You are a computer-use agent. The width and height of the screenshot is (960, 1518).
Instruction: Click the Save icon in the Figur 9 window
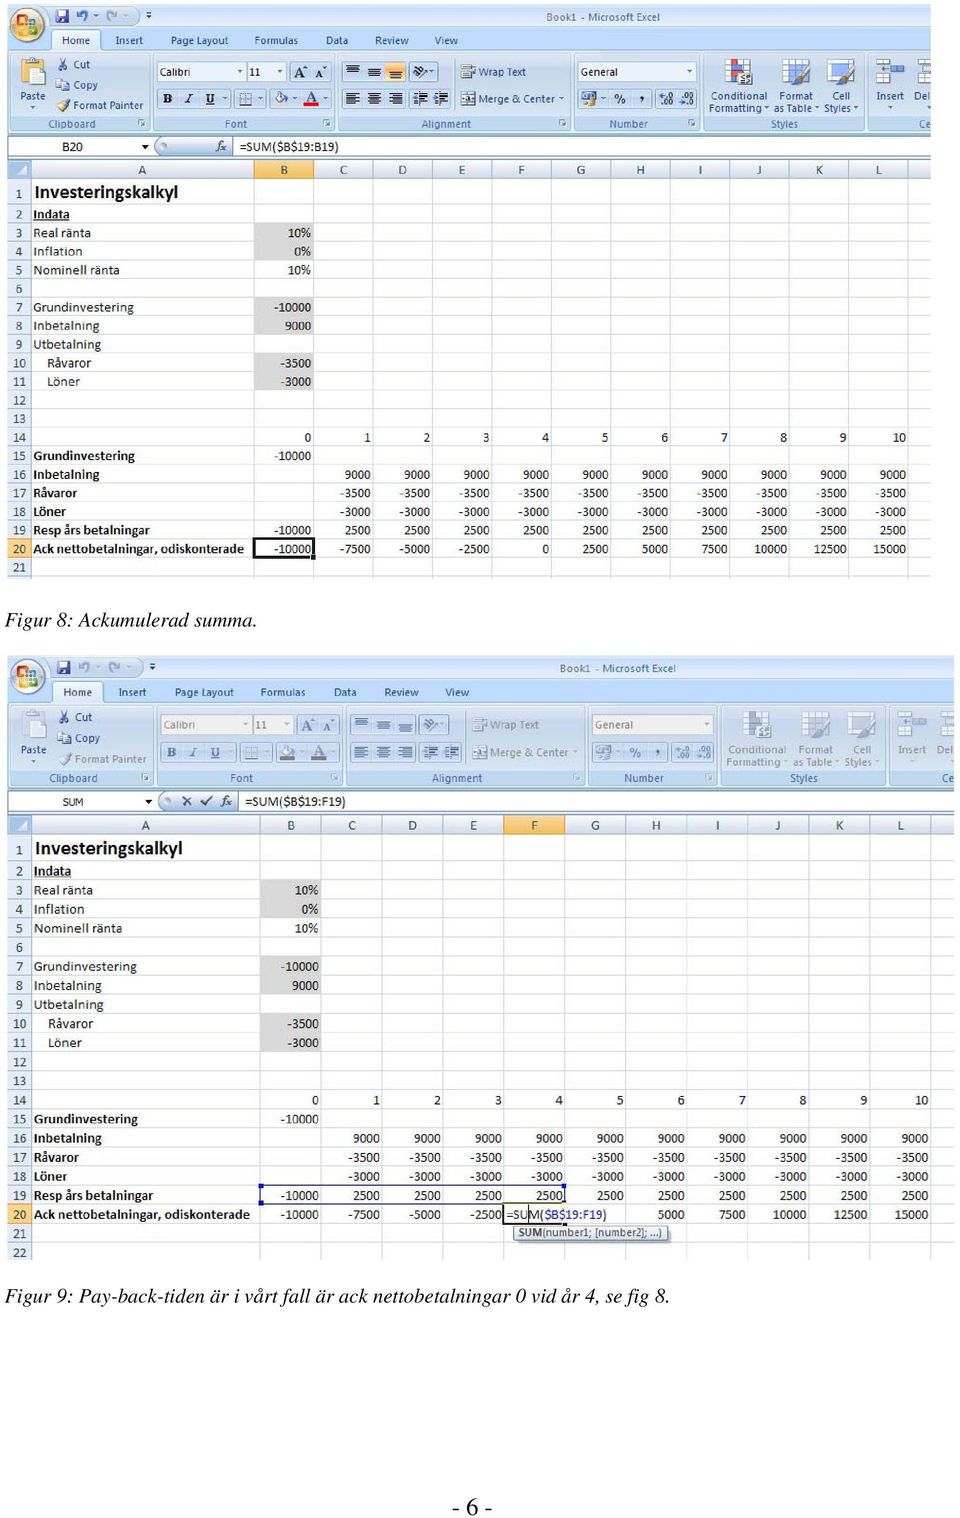click(x=64, y=667)
